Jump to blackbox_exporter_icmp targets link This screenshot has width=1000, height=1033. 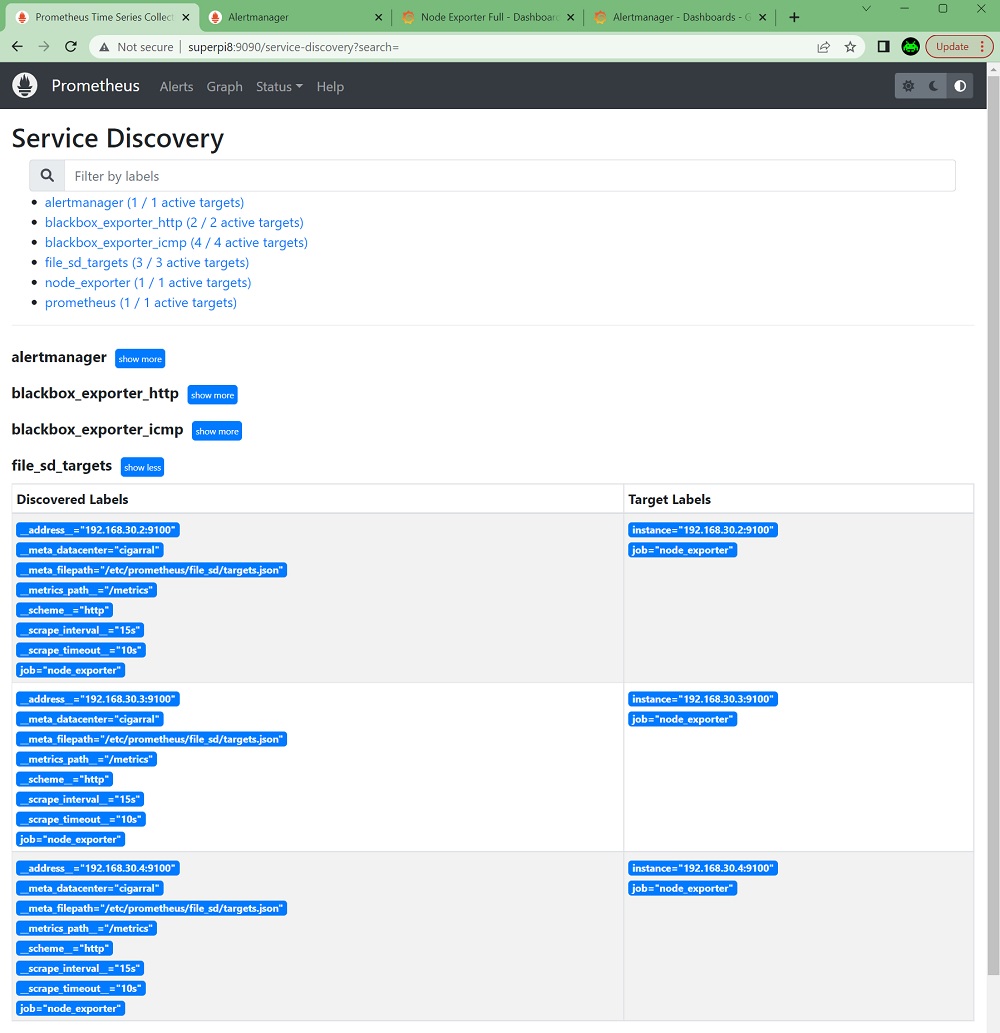point(176,242)
